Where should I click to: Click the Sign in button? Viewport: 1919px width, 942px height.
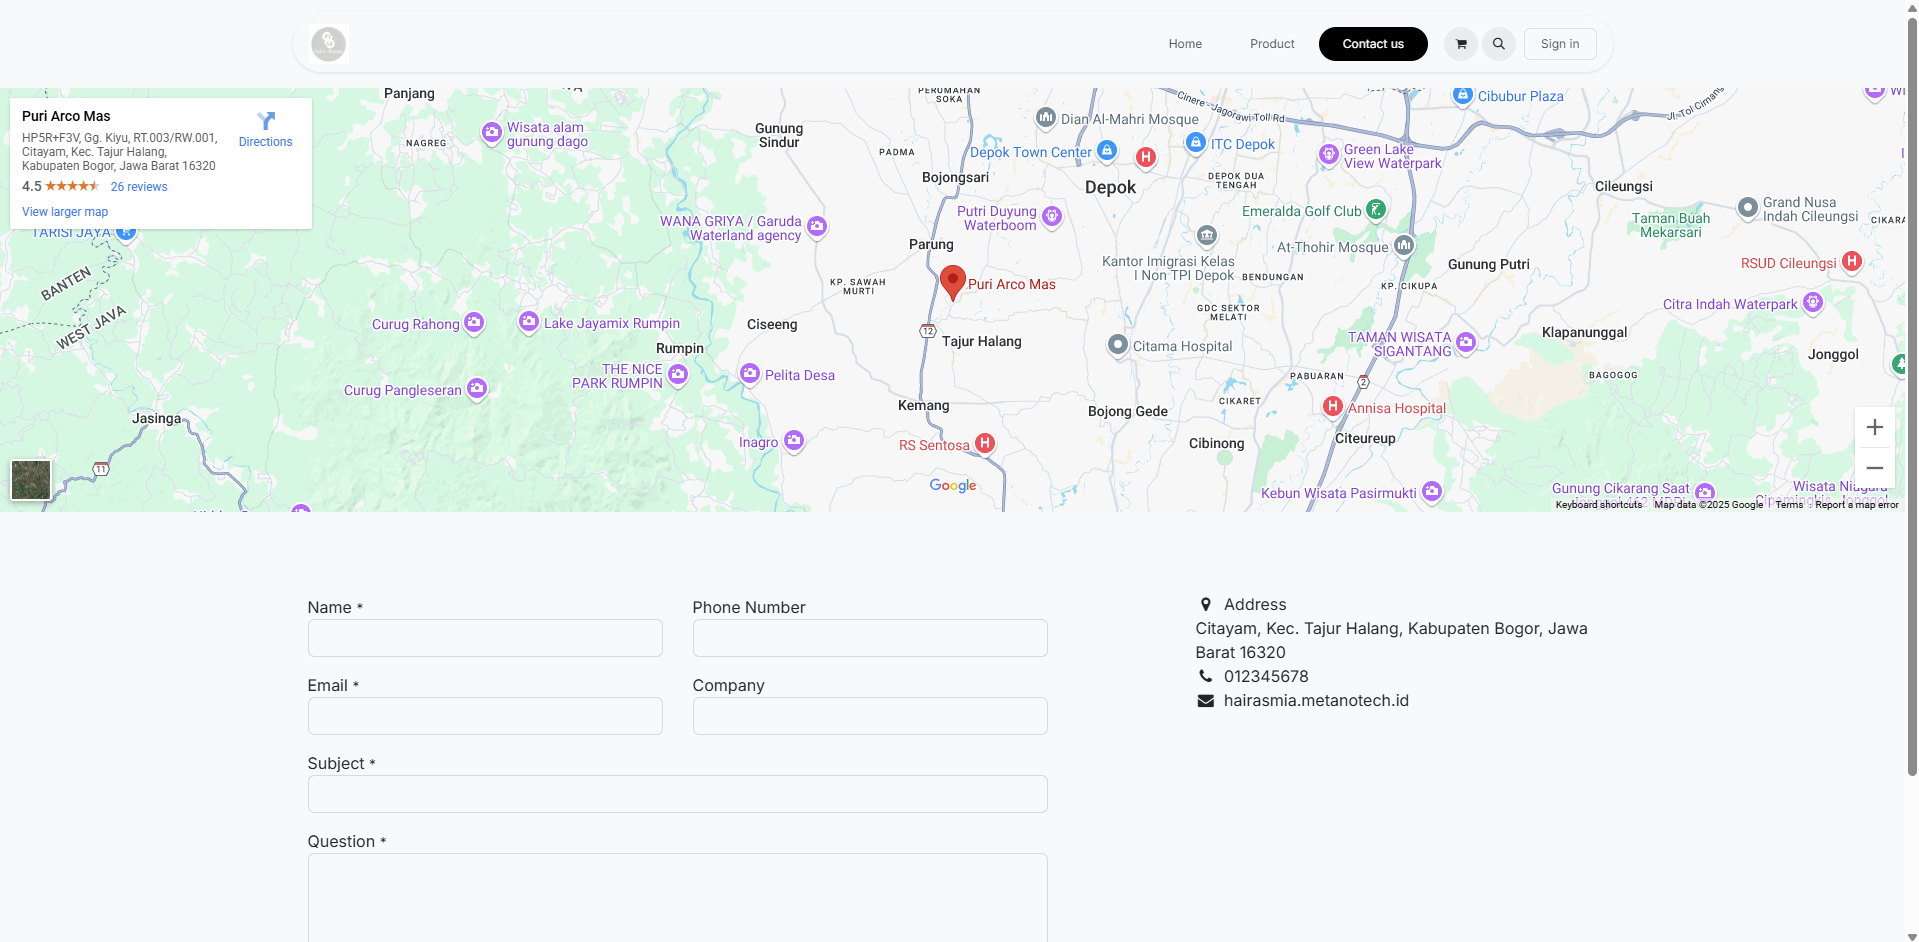pos(1560,44)
